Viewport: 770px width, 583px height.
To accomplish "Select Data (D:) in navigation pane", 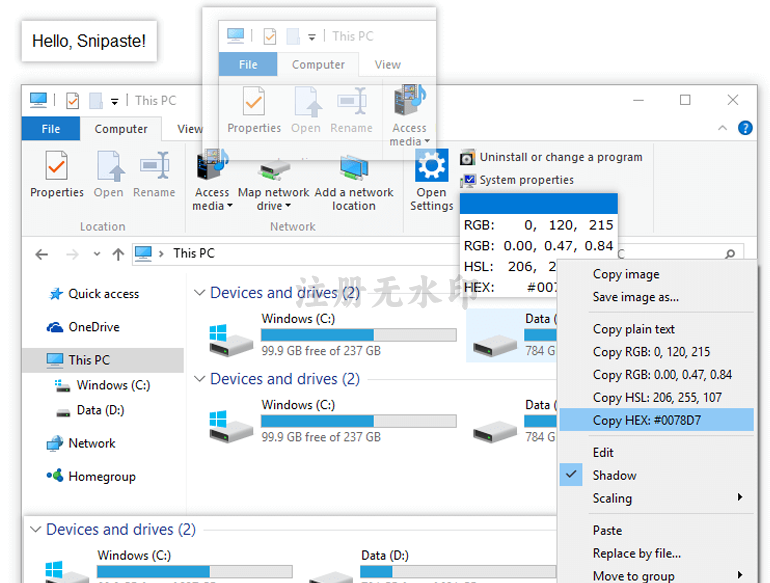I will (x=90, y=410).
